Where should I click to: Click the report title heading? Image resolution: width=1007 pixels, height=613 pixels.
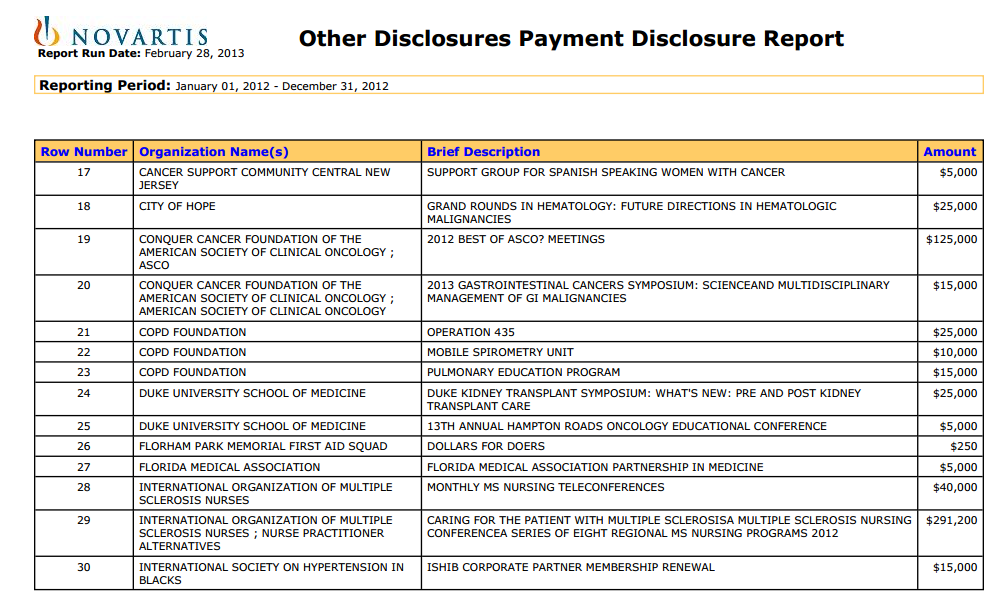(x=571, y=39)
